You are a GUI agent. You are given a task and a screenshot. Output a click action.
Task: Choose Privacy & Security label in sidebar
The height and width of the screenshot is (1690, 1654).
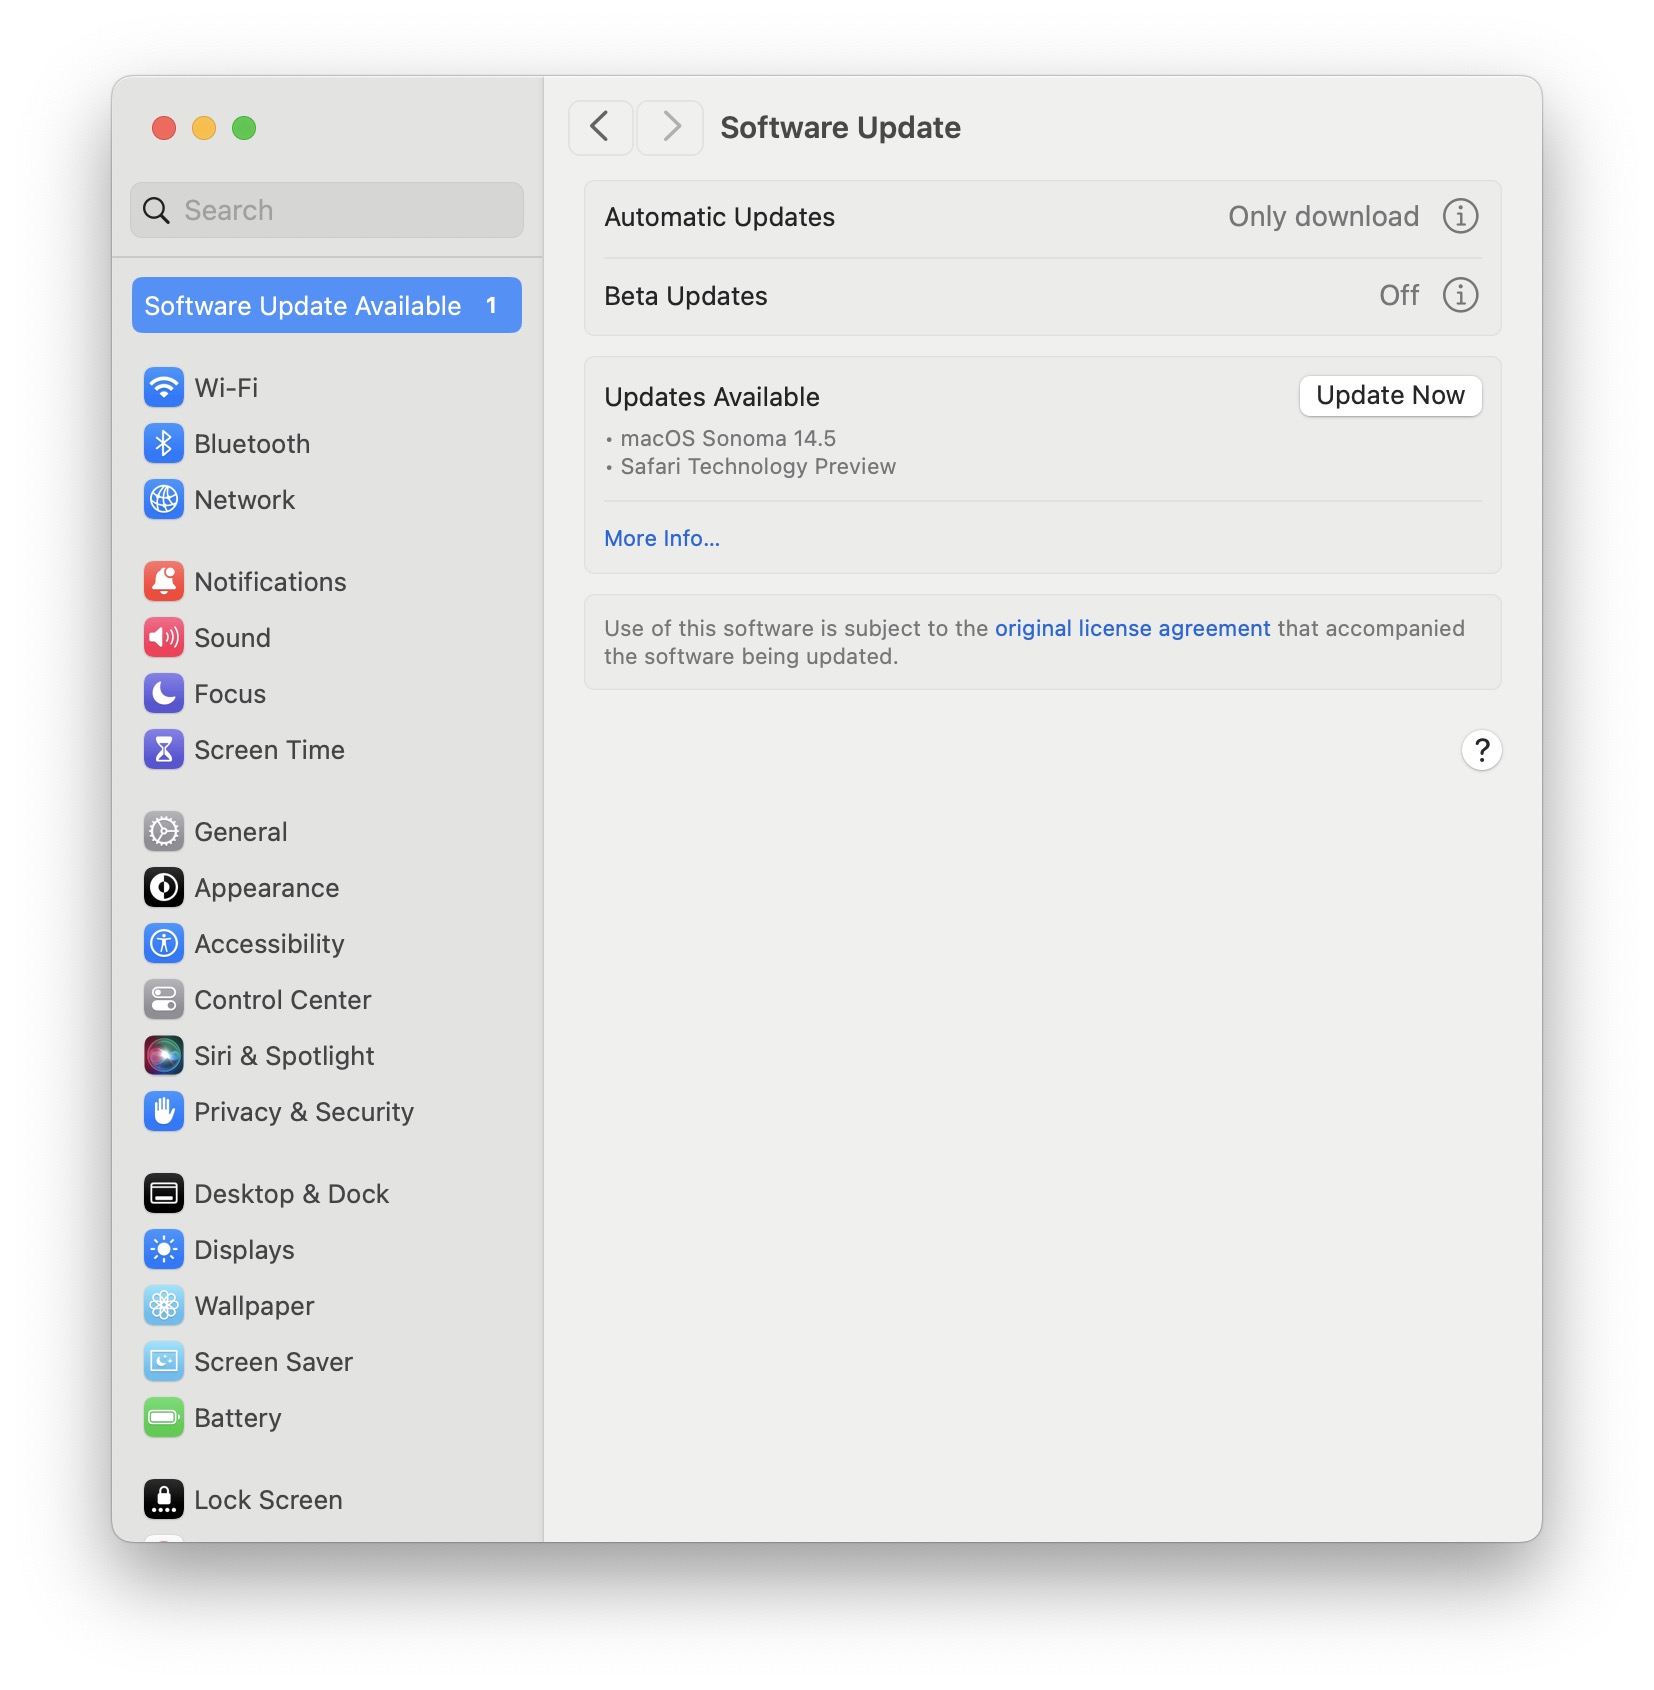pyautogui.click(x=304, y=1112)
